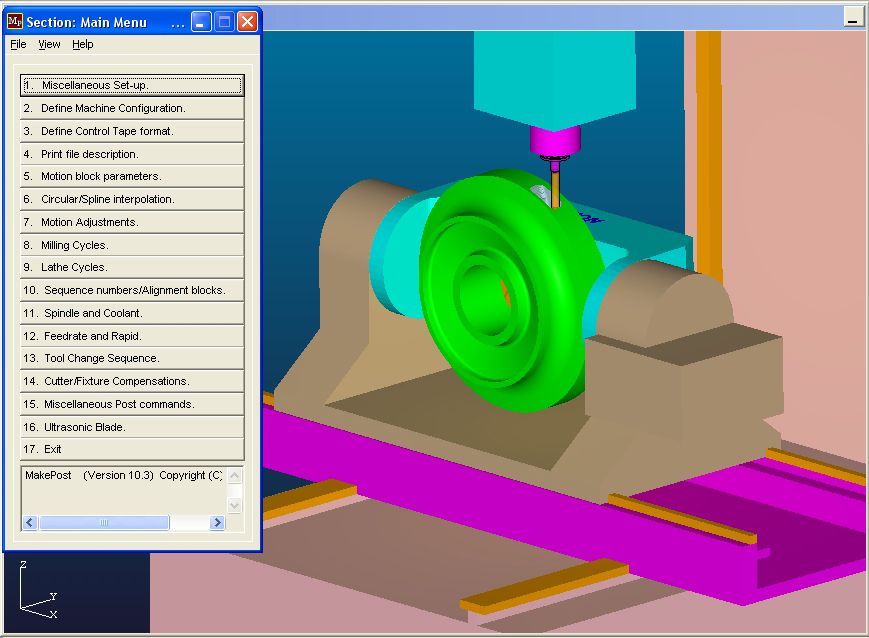Open Ultrasonic Blade settings
The image size is (869, 638).
[132, 427]
